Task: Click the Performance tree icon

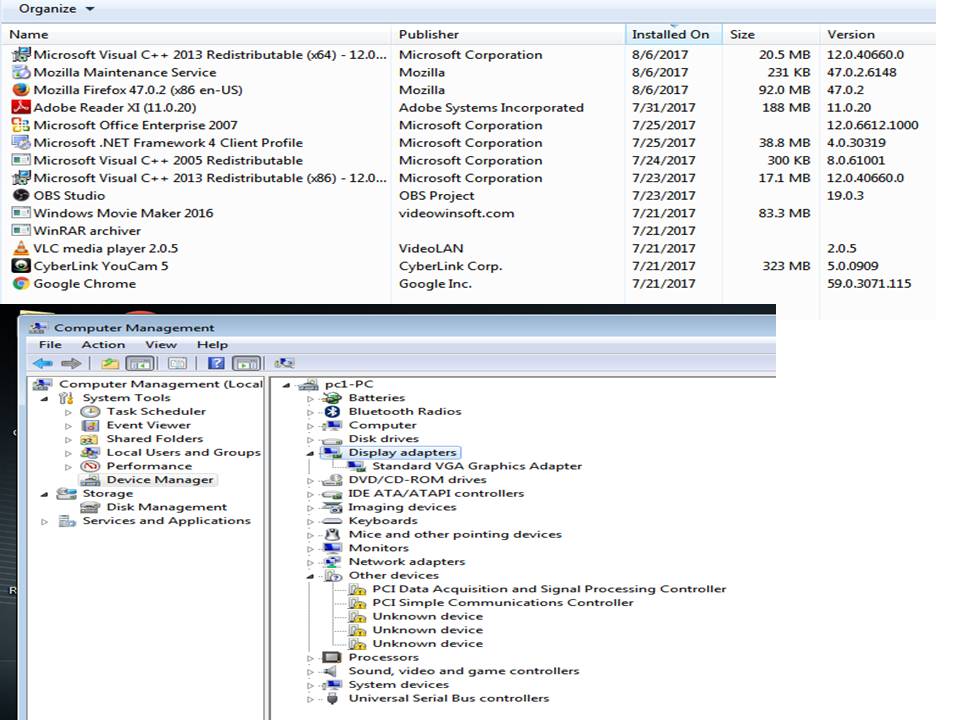Action: point(90,466)
